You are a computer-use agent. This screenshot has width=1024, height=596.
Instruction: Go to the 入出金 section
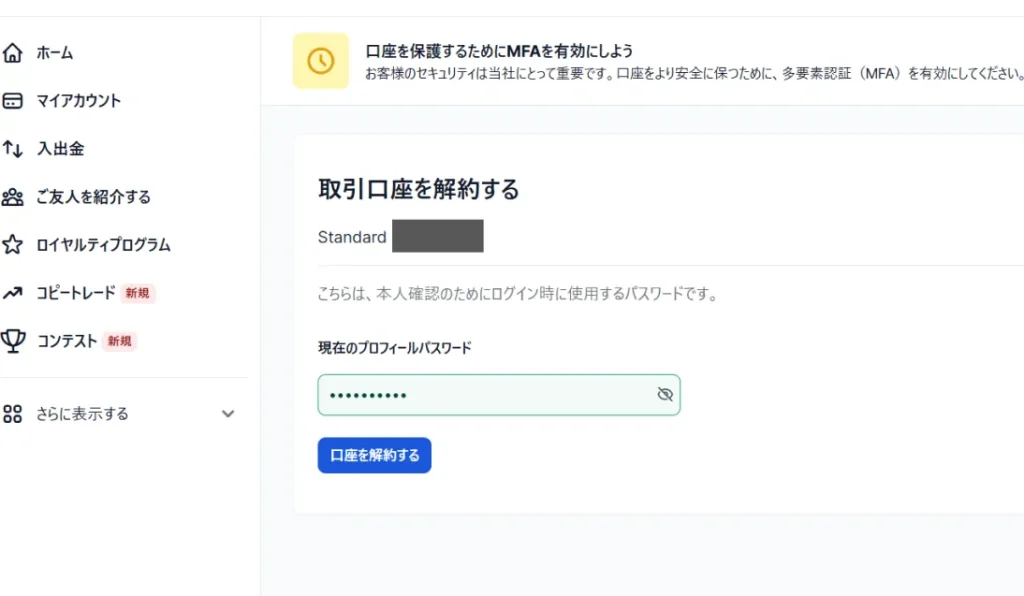pos(62,148)
